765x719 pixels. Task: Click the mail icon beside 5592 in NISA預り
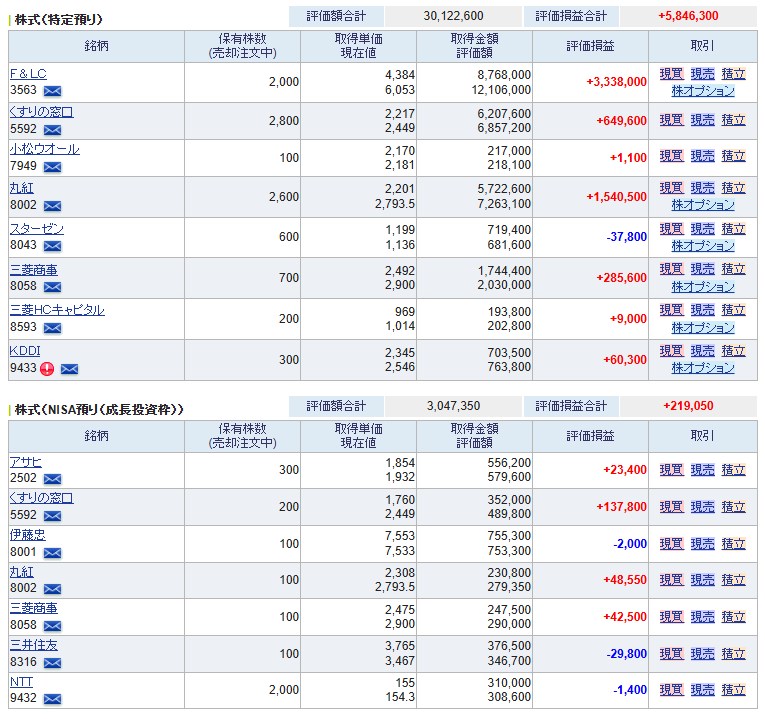52,516
